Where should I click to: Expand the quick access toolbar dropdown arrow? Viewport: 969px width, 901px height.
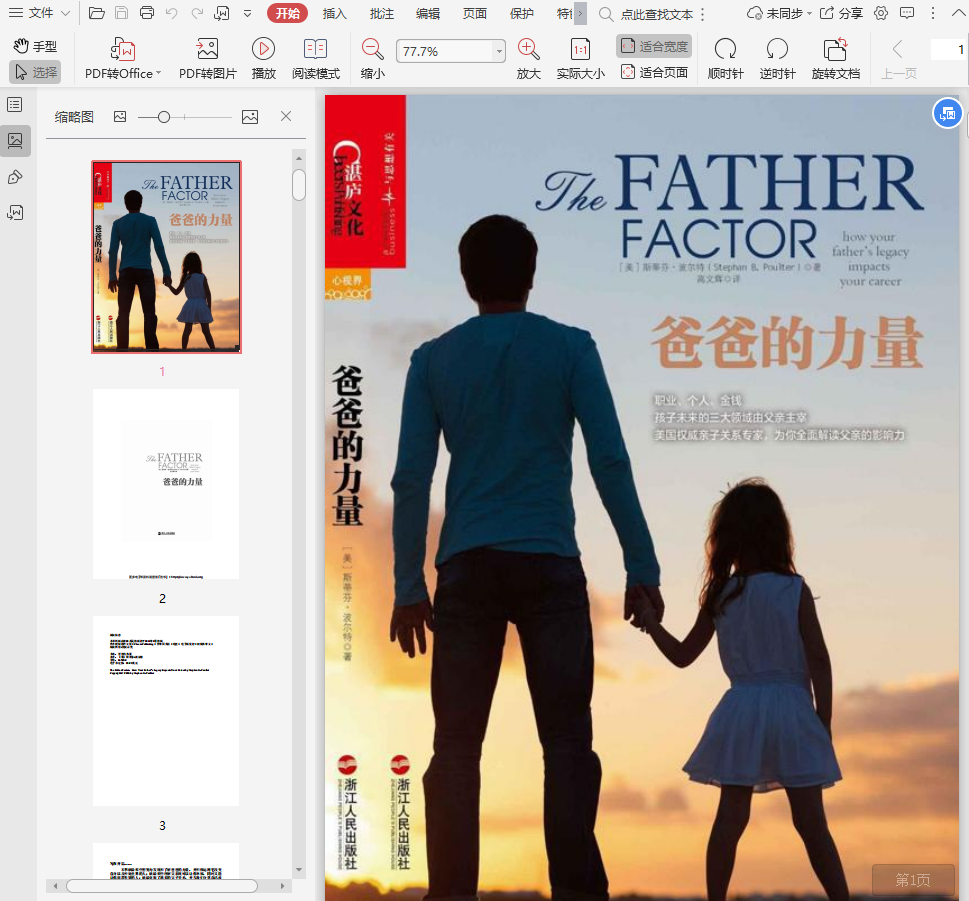247,13
